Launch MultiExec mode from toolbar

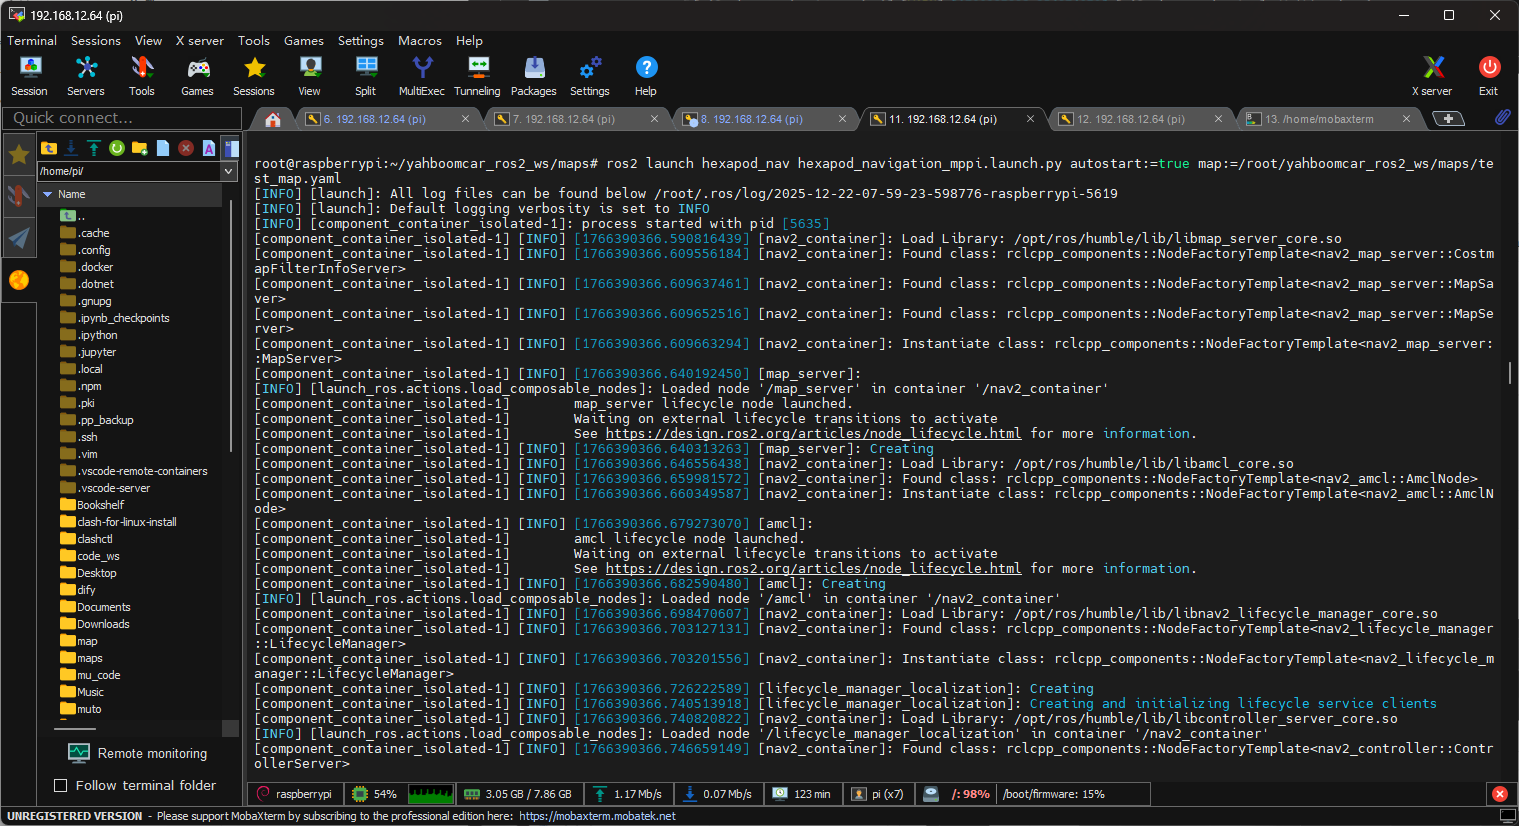(x=422, y=76)
